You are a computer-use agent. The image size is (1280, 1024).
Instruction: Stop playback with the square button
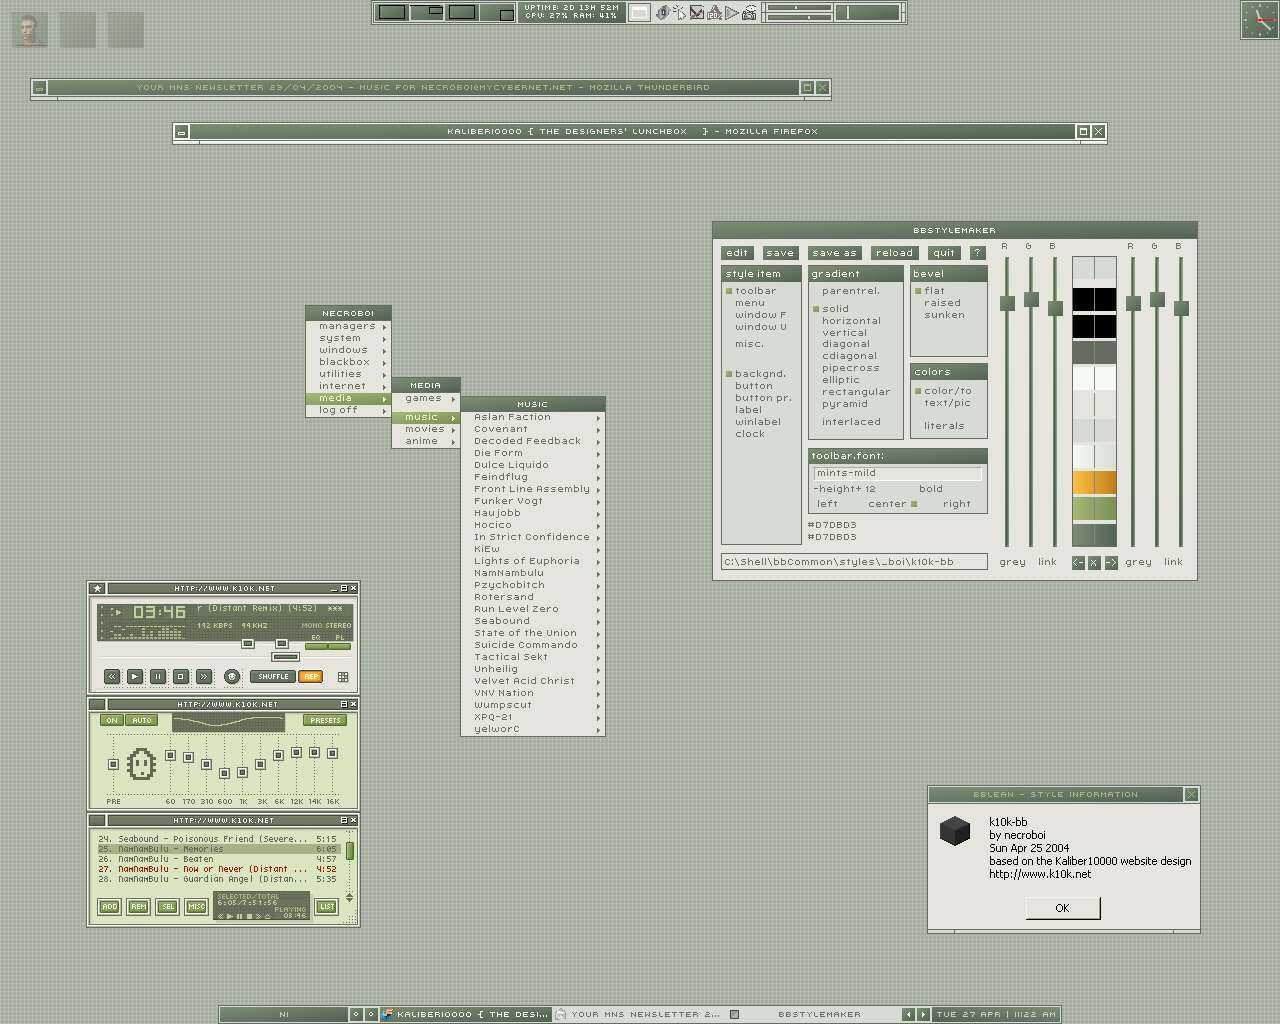[x=181, y=677]
